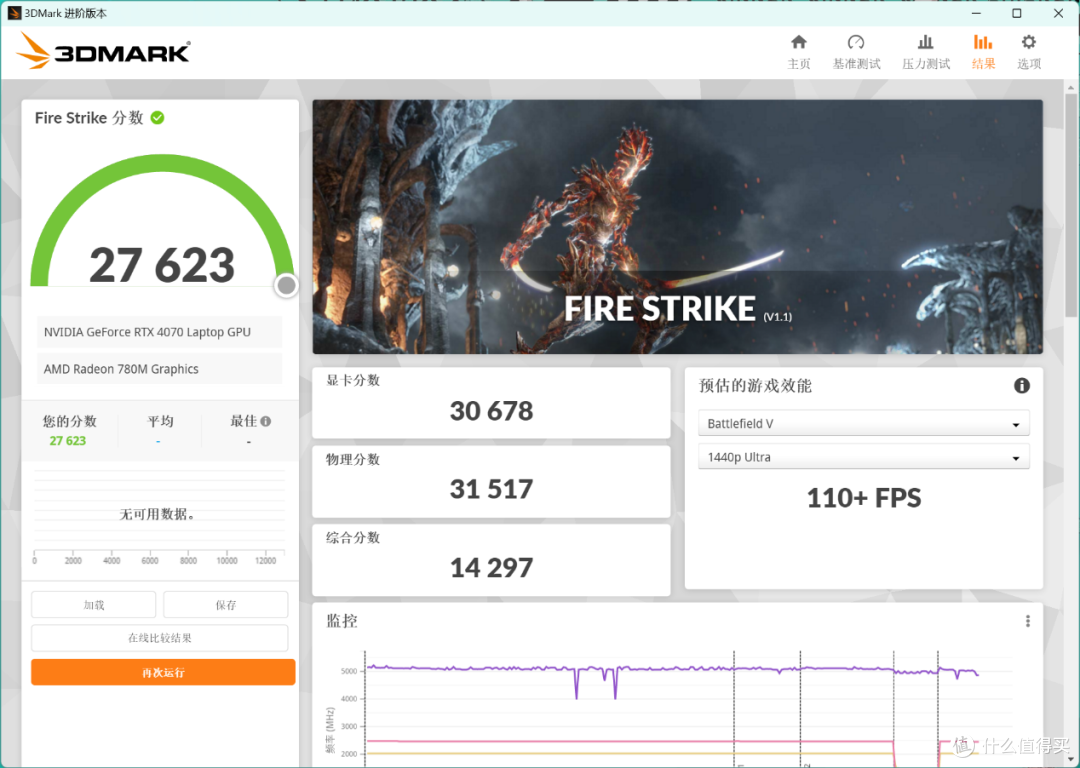Click the 110+ FPS estimate
1080x768 pixels.
pos(864,498)
